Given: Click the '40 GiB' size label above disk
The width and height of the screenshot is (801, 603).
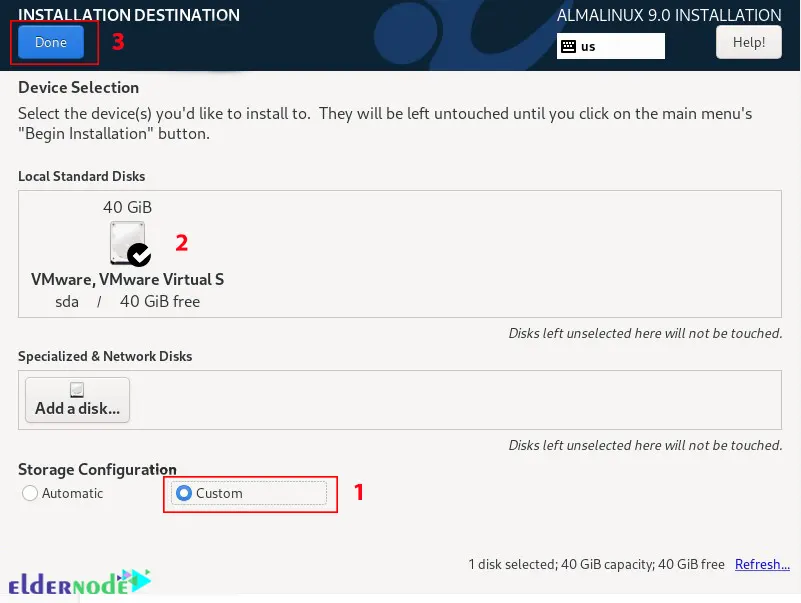Looking at the screenshot, I should pyautogui.click(x=127, y=207).
